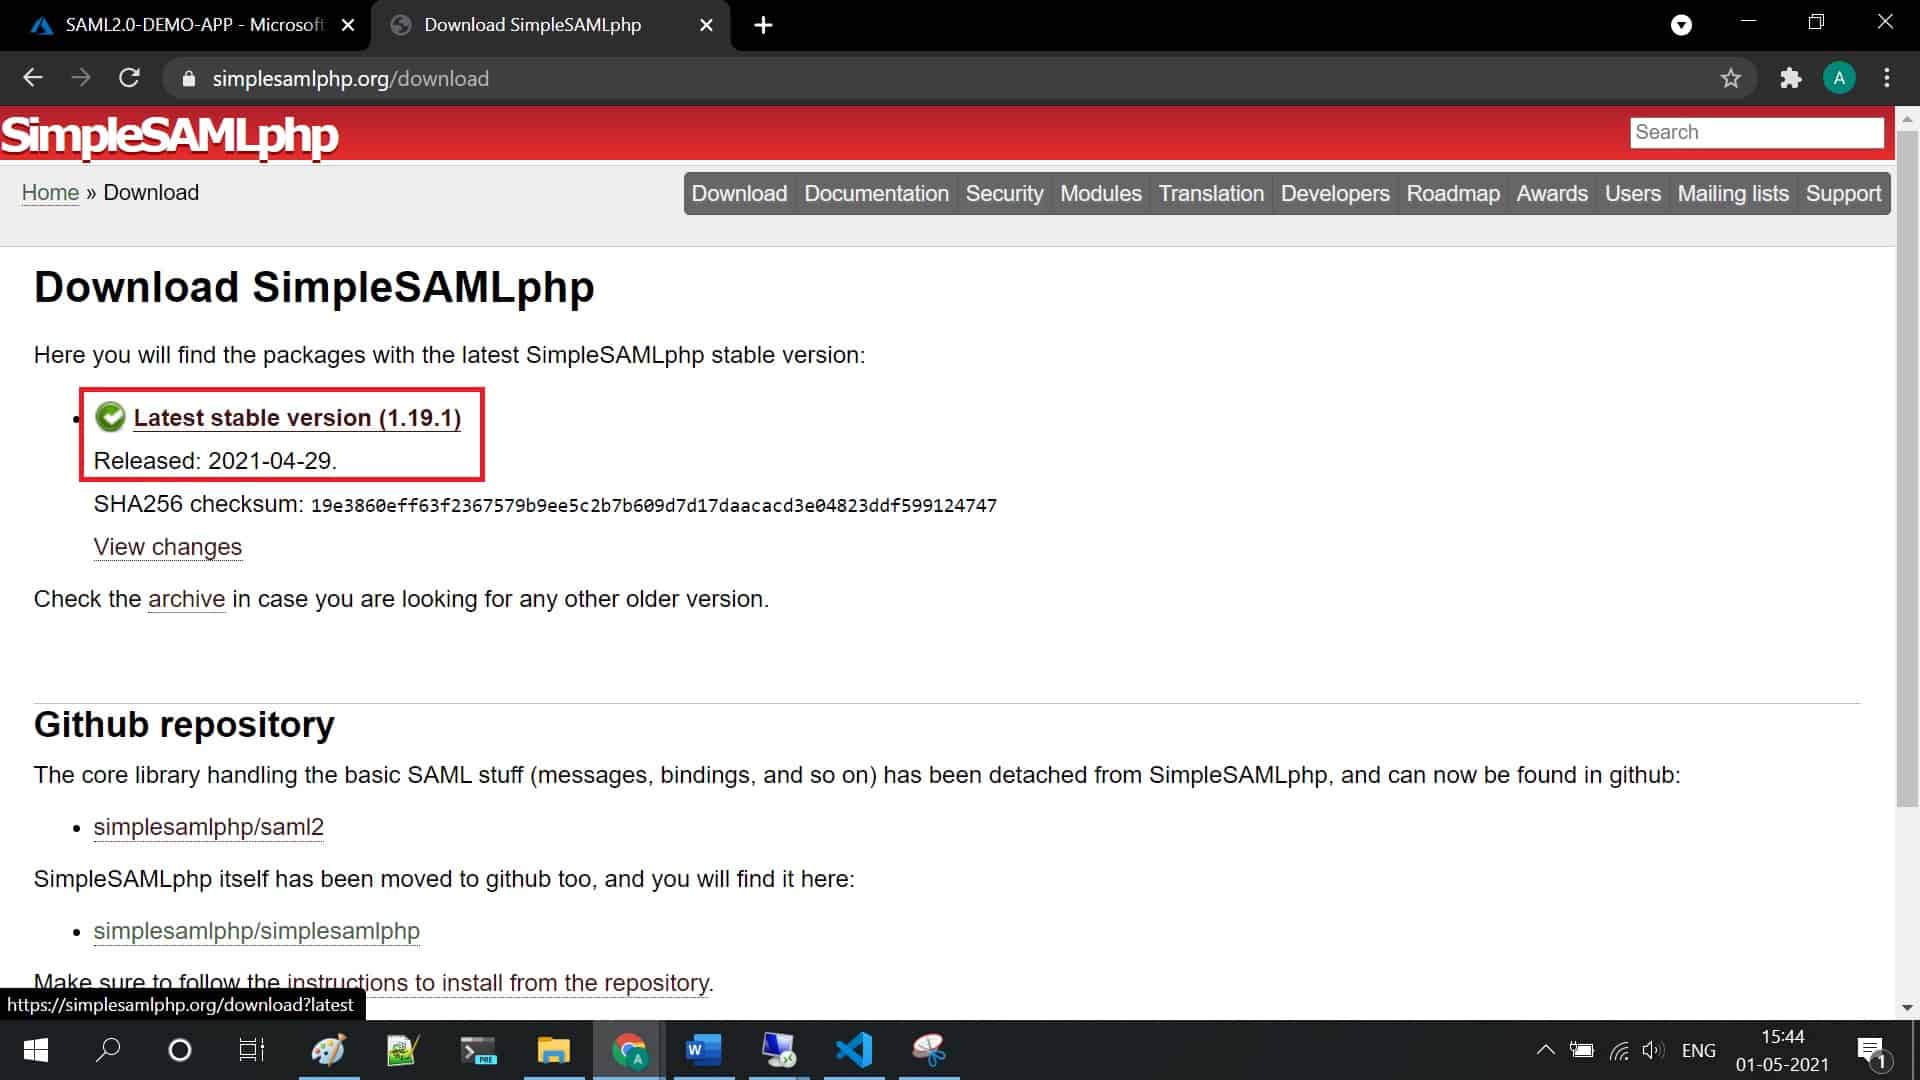Open the volume control in system tray

1653,1050
